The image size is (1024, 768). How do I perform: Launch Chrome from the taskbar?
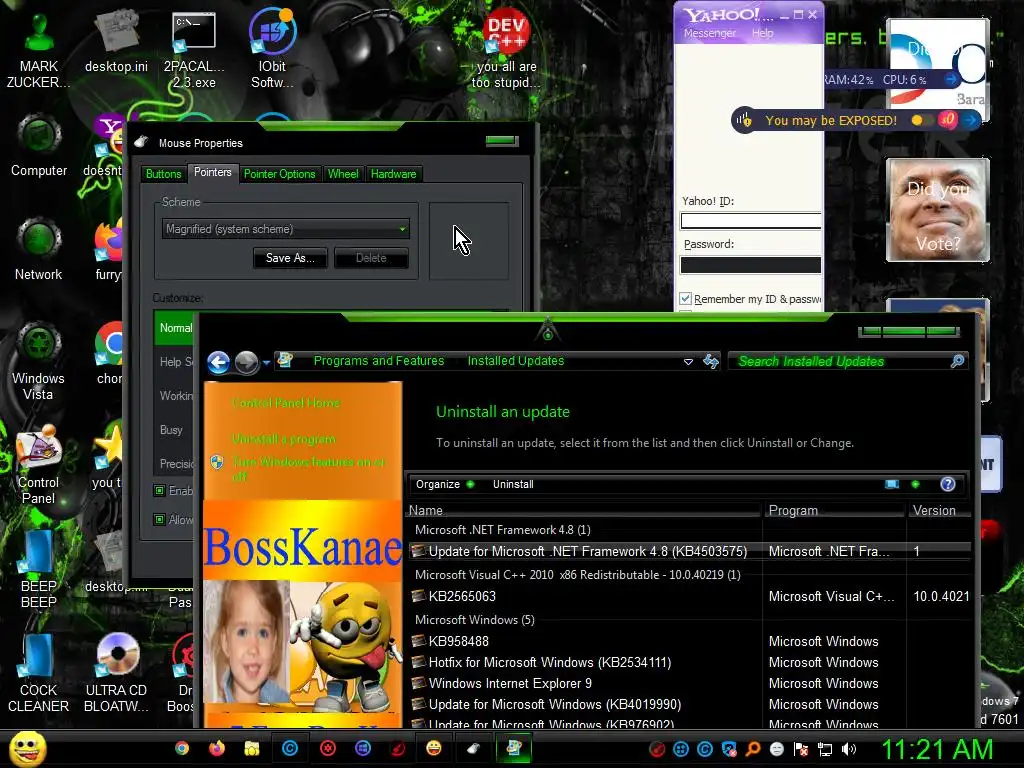(x=182, y=748)
